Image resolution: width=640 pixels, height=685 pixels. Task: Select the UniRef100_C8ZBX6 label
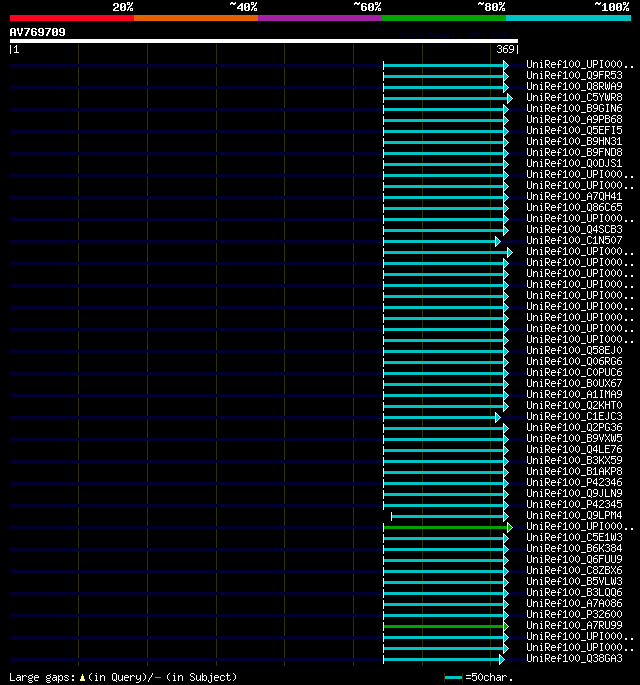tap(574, 570)
